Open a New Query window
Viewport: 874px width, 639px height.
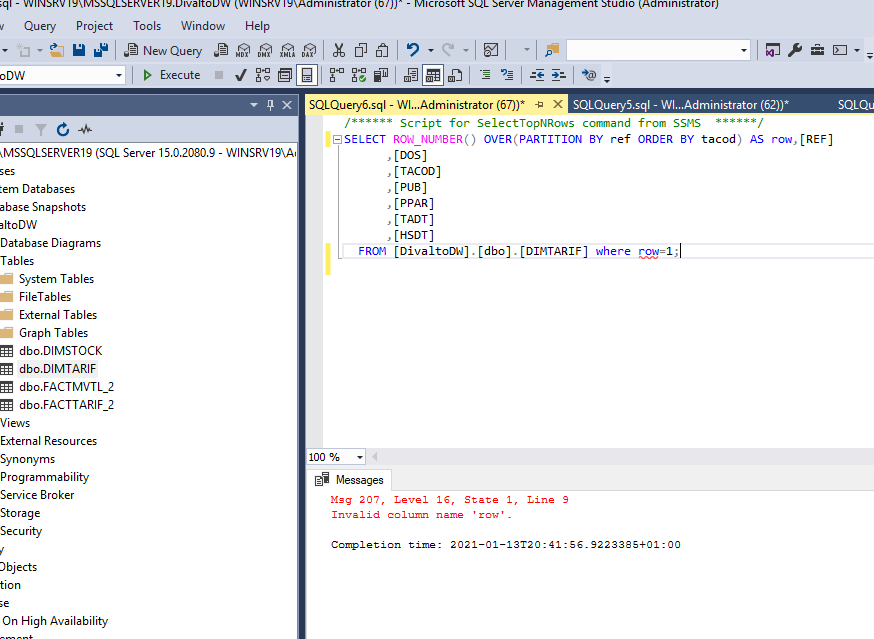click(165, 49)
